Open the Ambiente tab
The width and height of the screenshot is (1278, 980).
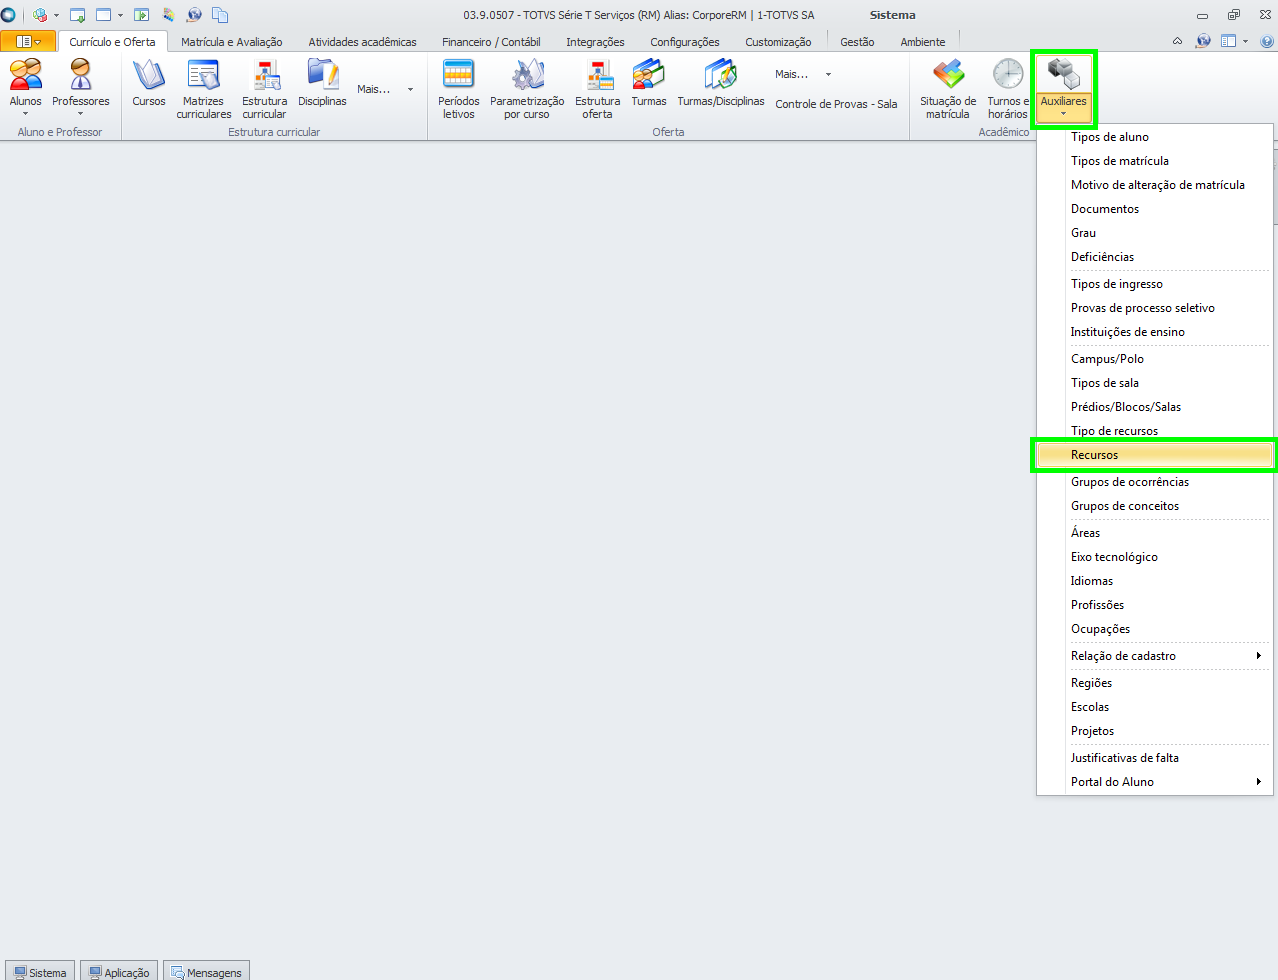(x=923, y=42)
